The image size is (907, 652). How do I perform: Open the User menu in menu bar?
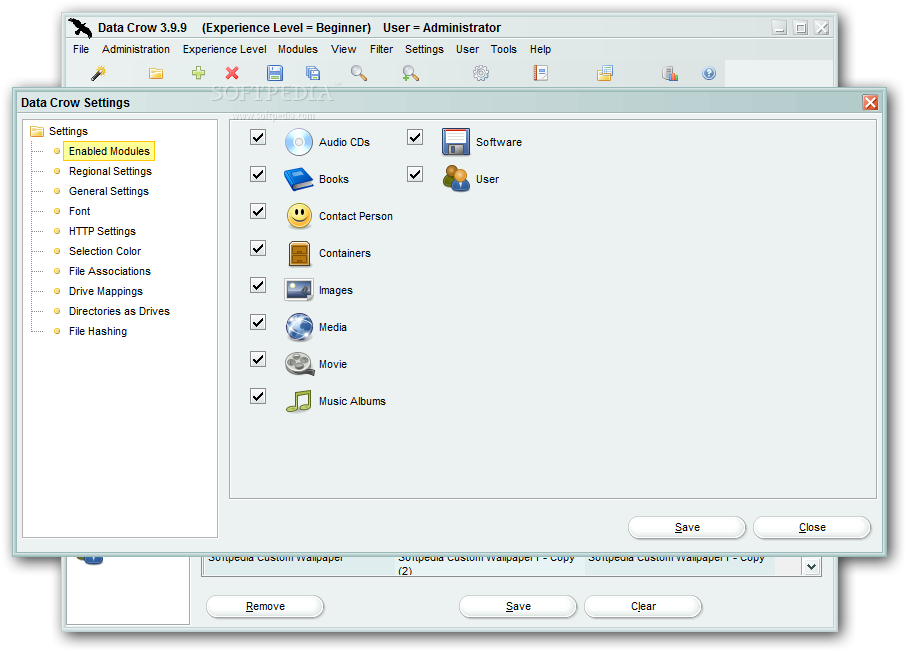pyautogui.click(x=467, y=49)
